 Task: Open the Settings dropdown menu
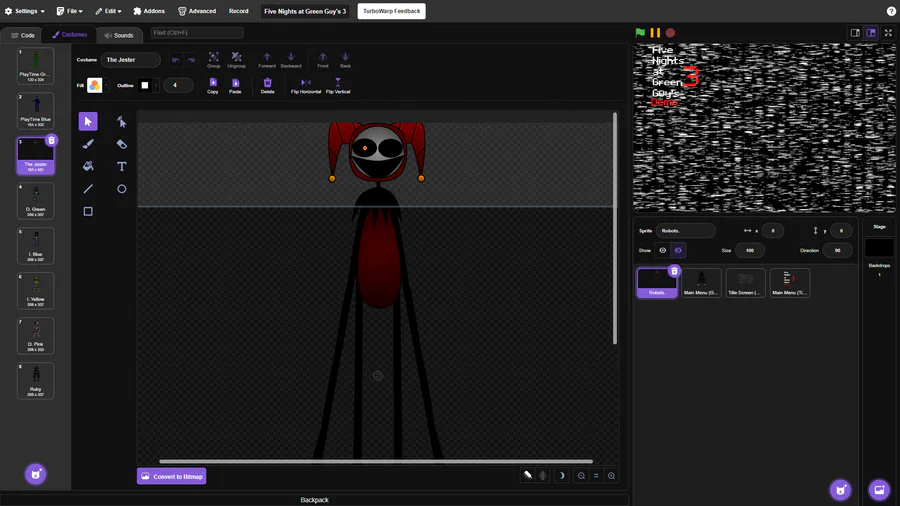(x=25, y=11)
